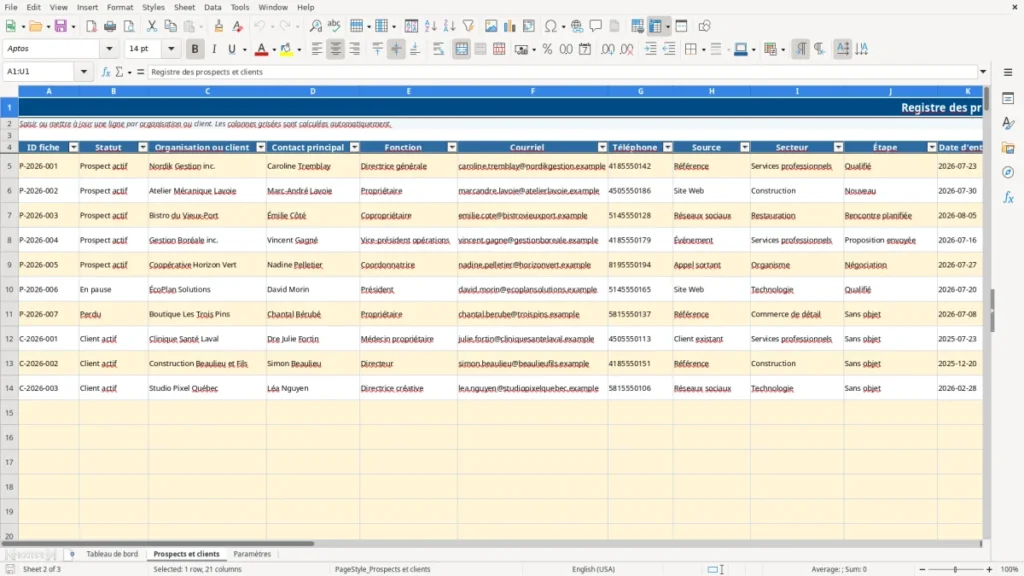Open the sidebar Properties panel
The height and width of the screenshot is (576, 1024).
pos(1008,99)
